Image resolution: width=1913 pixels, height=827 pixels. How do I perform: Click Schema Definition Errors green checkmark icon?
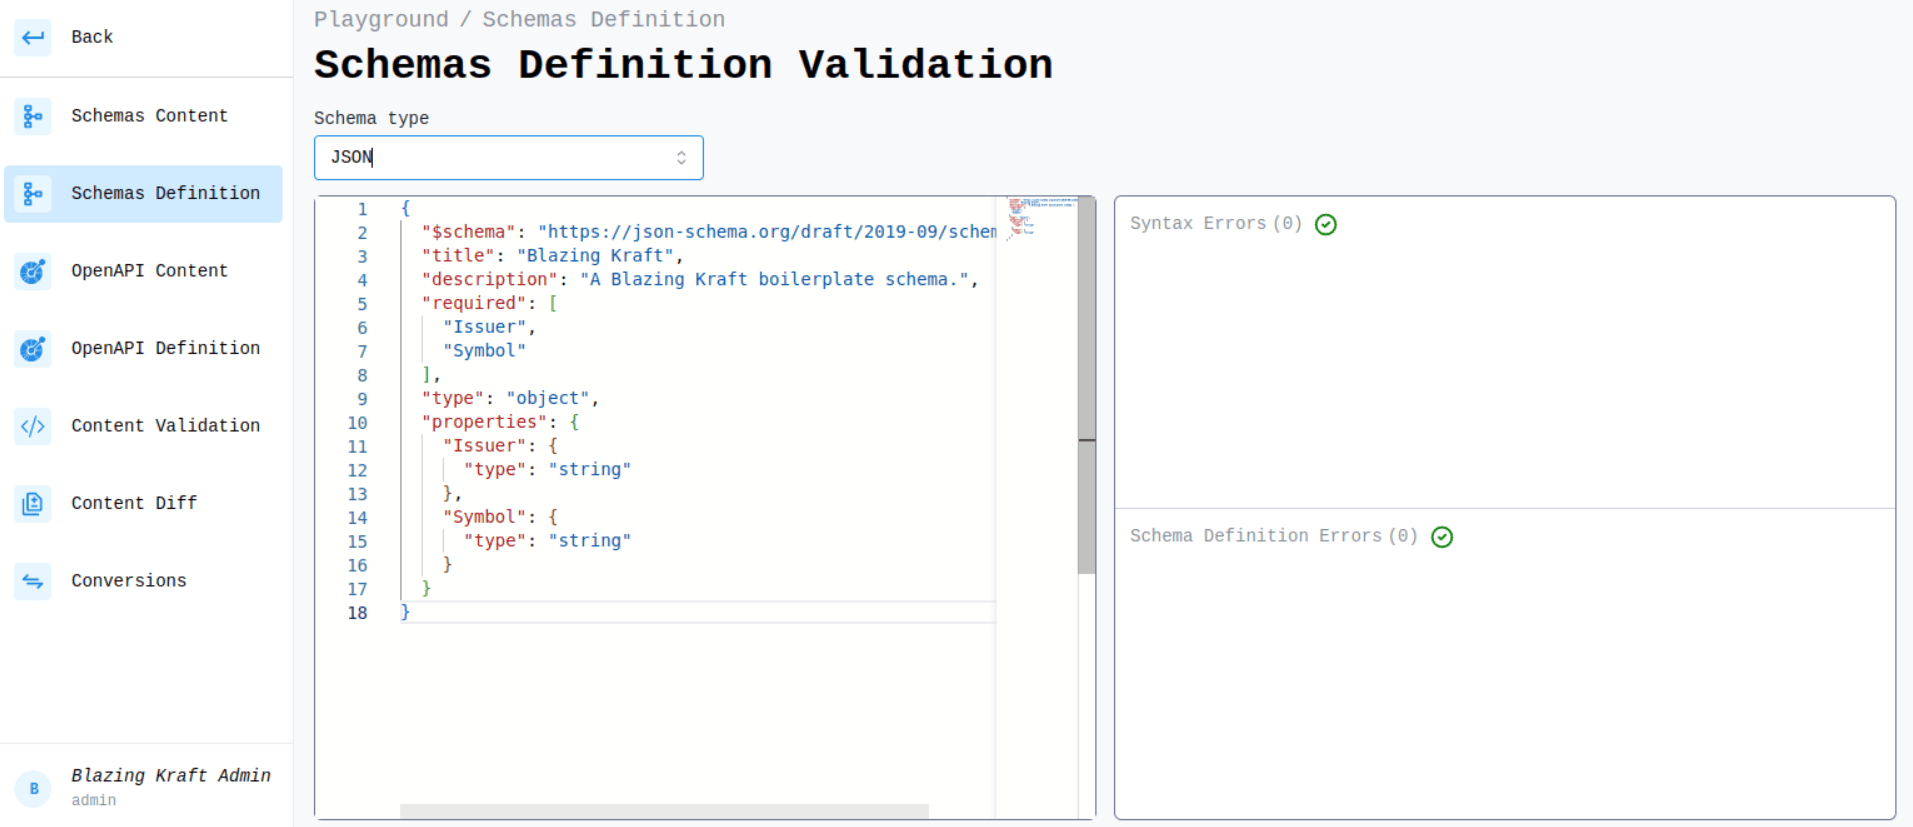(1442, 537)
